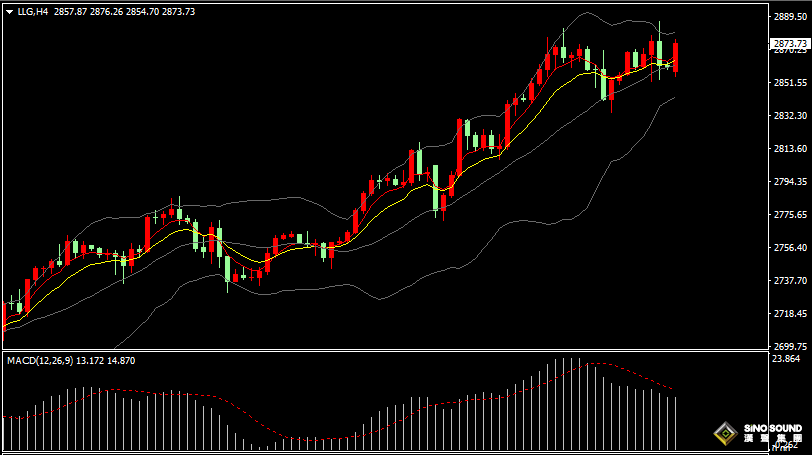Click the 2699.75 price axis label
This screenshot has width=812, height=455.
click(790, 346)
